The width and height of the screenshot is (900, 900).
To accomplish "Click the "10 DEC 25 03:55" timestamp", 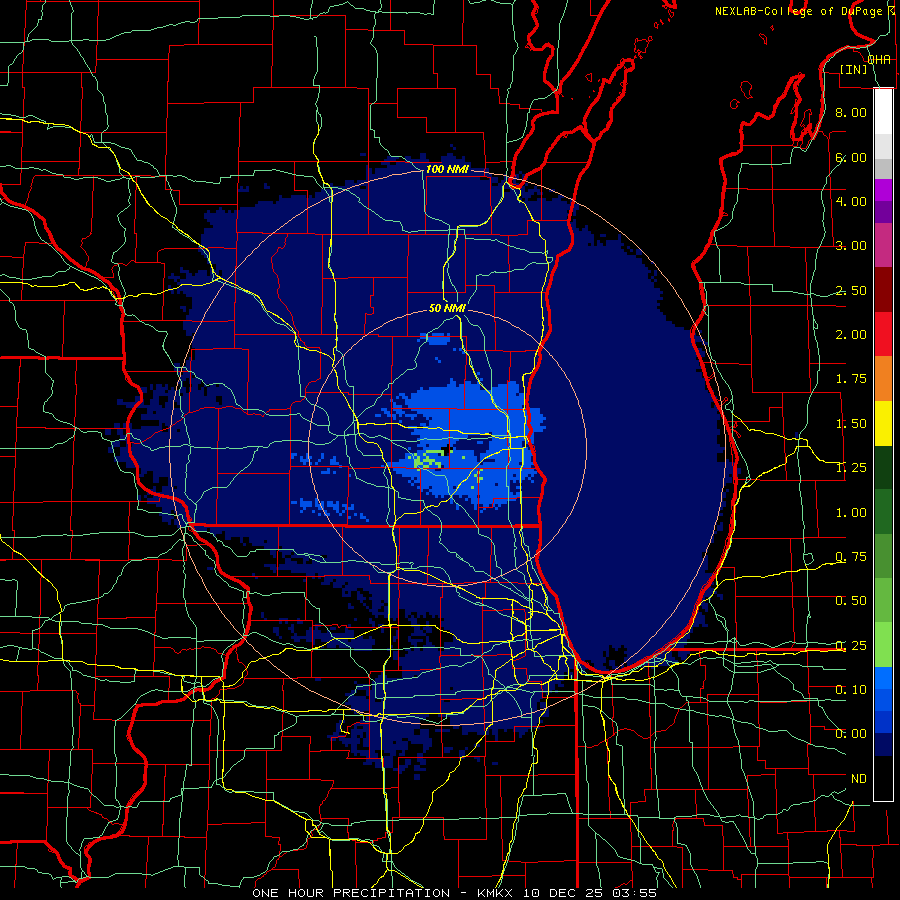I will (x=588, y=893).
